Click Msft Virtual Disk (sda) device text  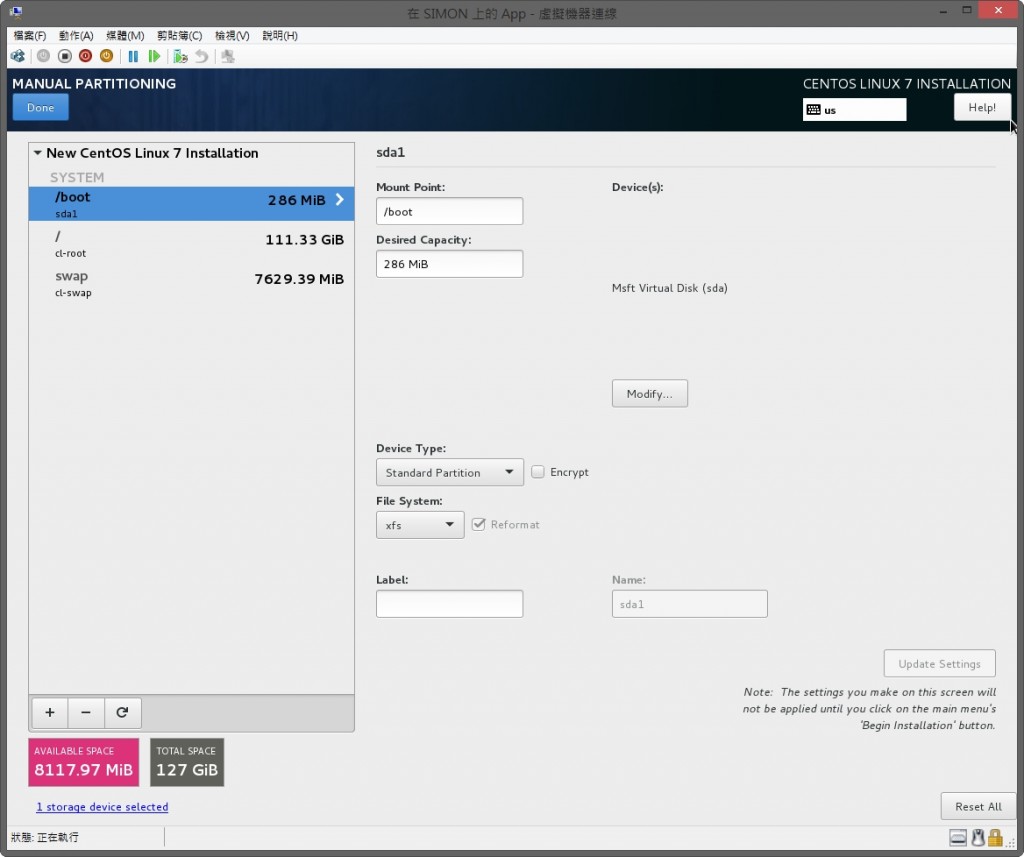[x=669, y=288]
